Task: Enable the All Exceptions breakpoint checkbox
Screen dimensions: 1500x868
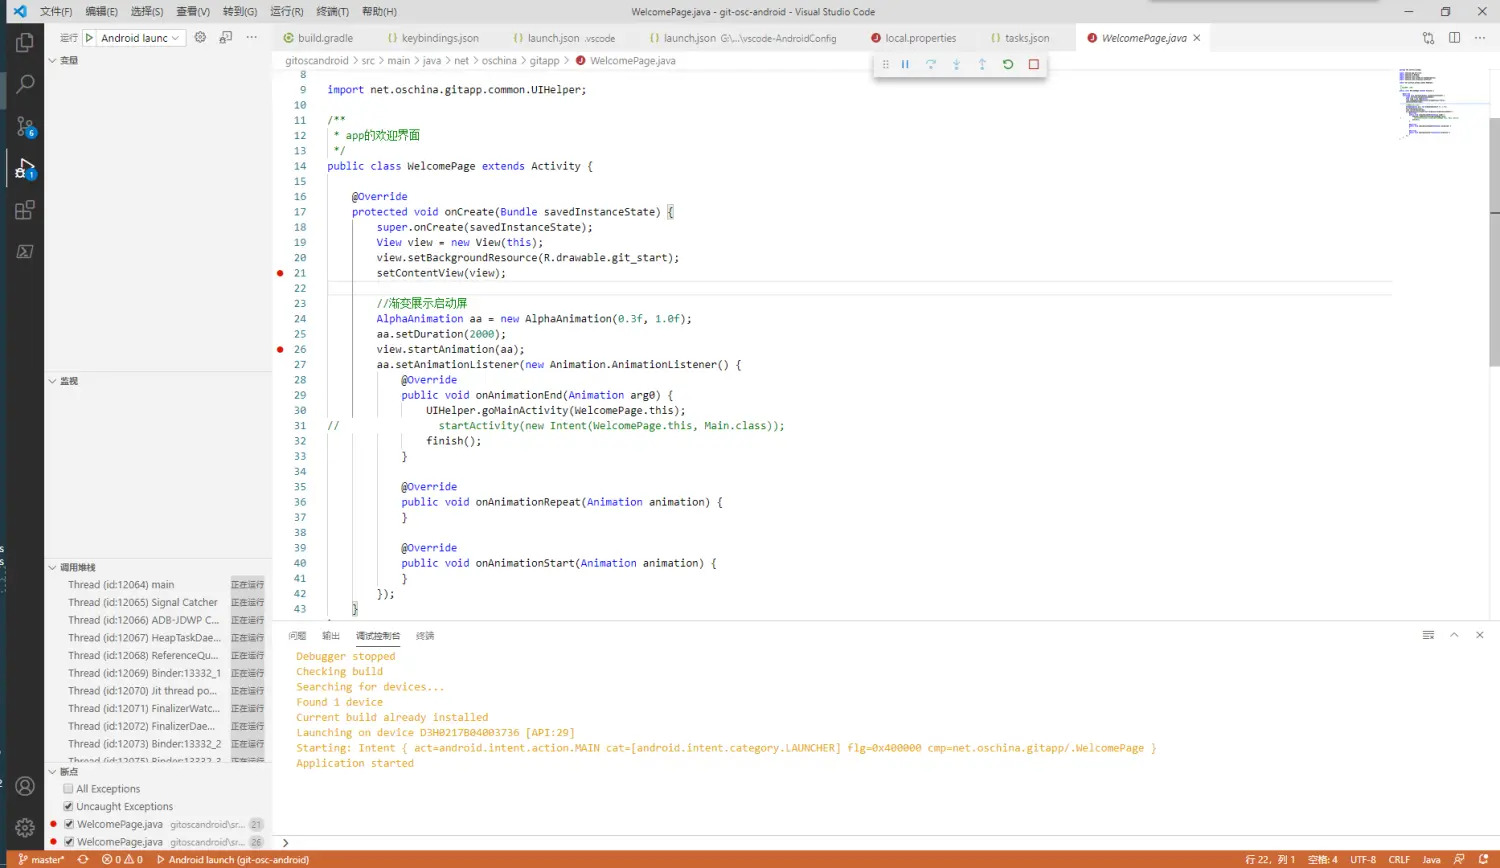Action: pos(68,789)
